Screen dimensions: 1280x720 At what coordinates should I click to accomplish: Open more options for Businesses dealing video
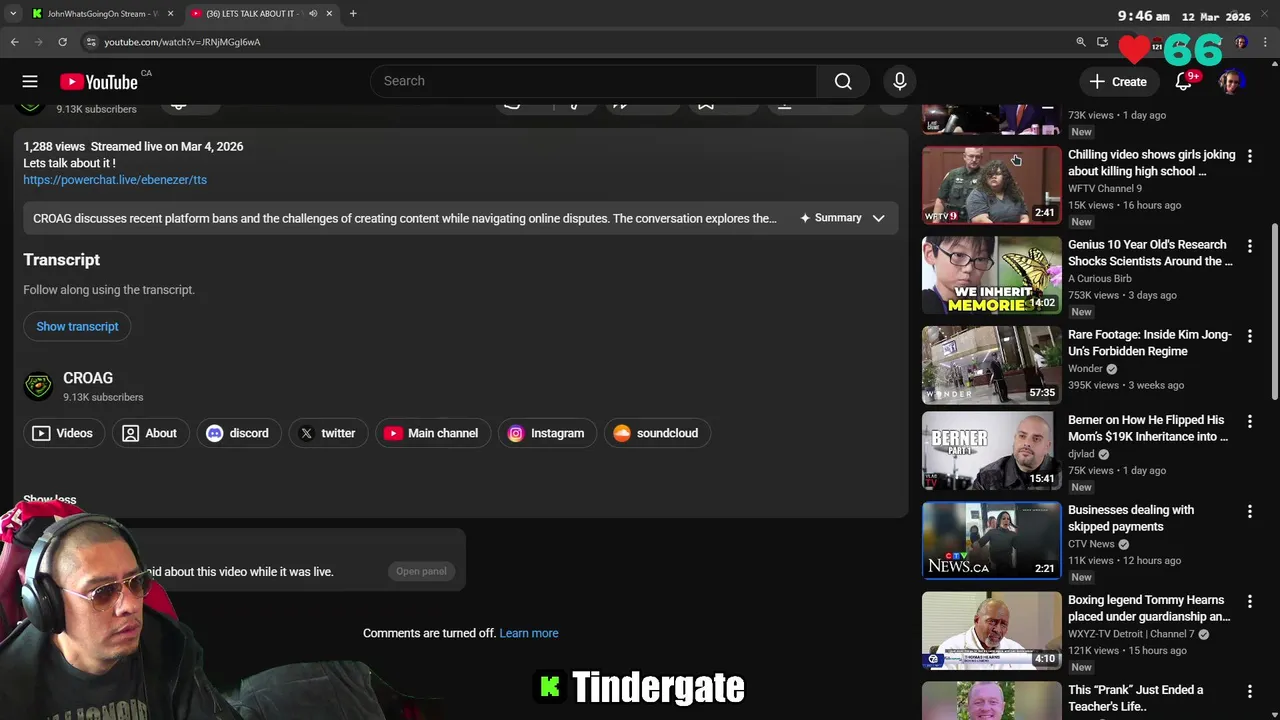click(x=1249, y=511)
